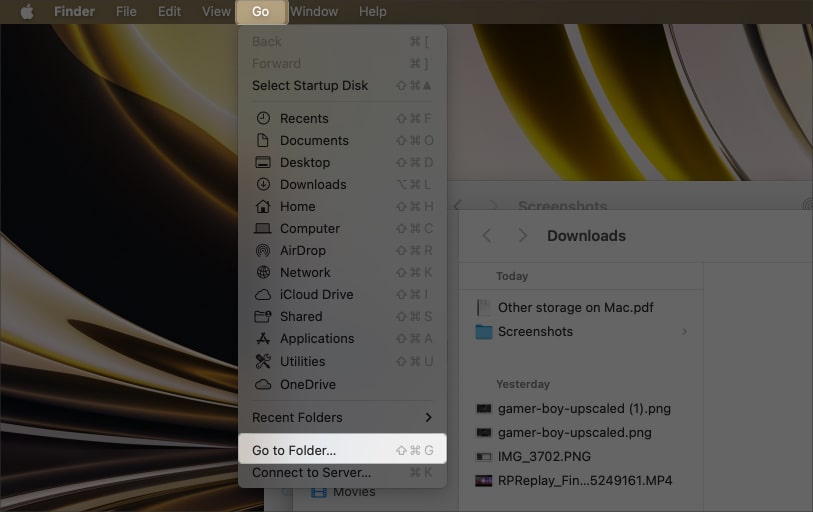Screen dimensions: 813x512
Task: Click the Downloads arrow icon in menu
Action: point(263,184)
